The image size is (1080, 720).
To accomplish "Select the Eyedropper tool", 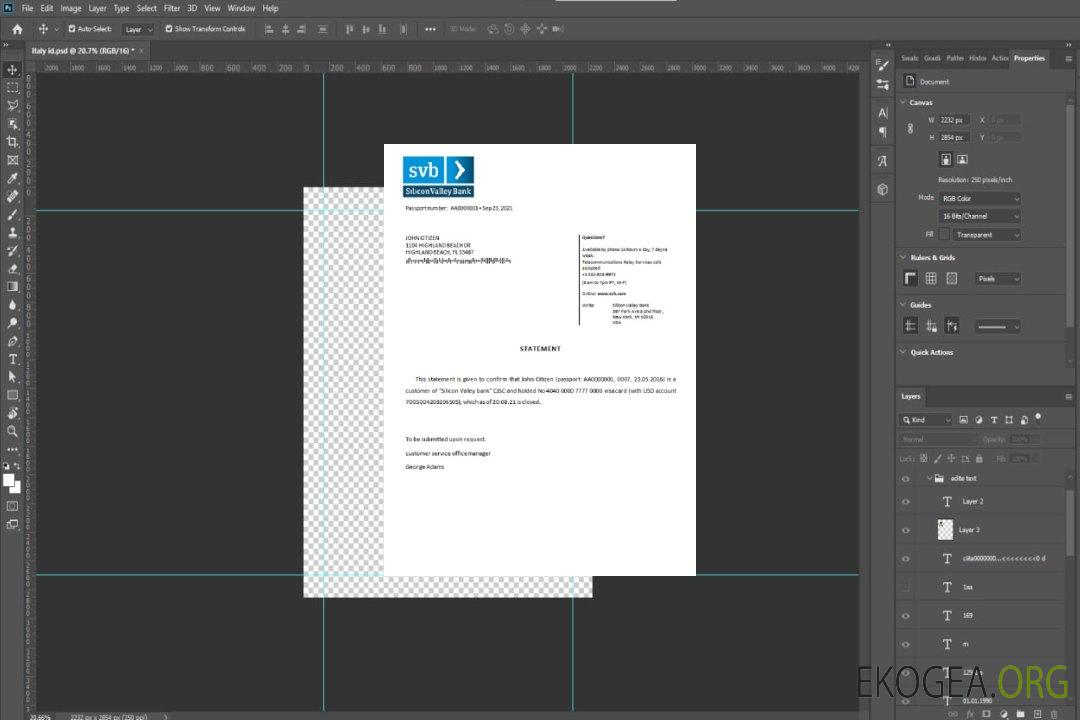I will point(12,178).
